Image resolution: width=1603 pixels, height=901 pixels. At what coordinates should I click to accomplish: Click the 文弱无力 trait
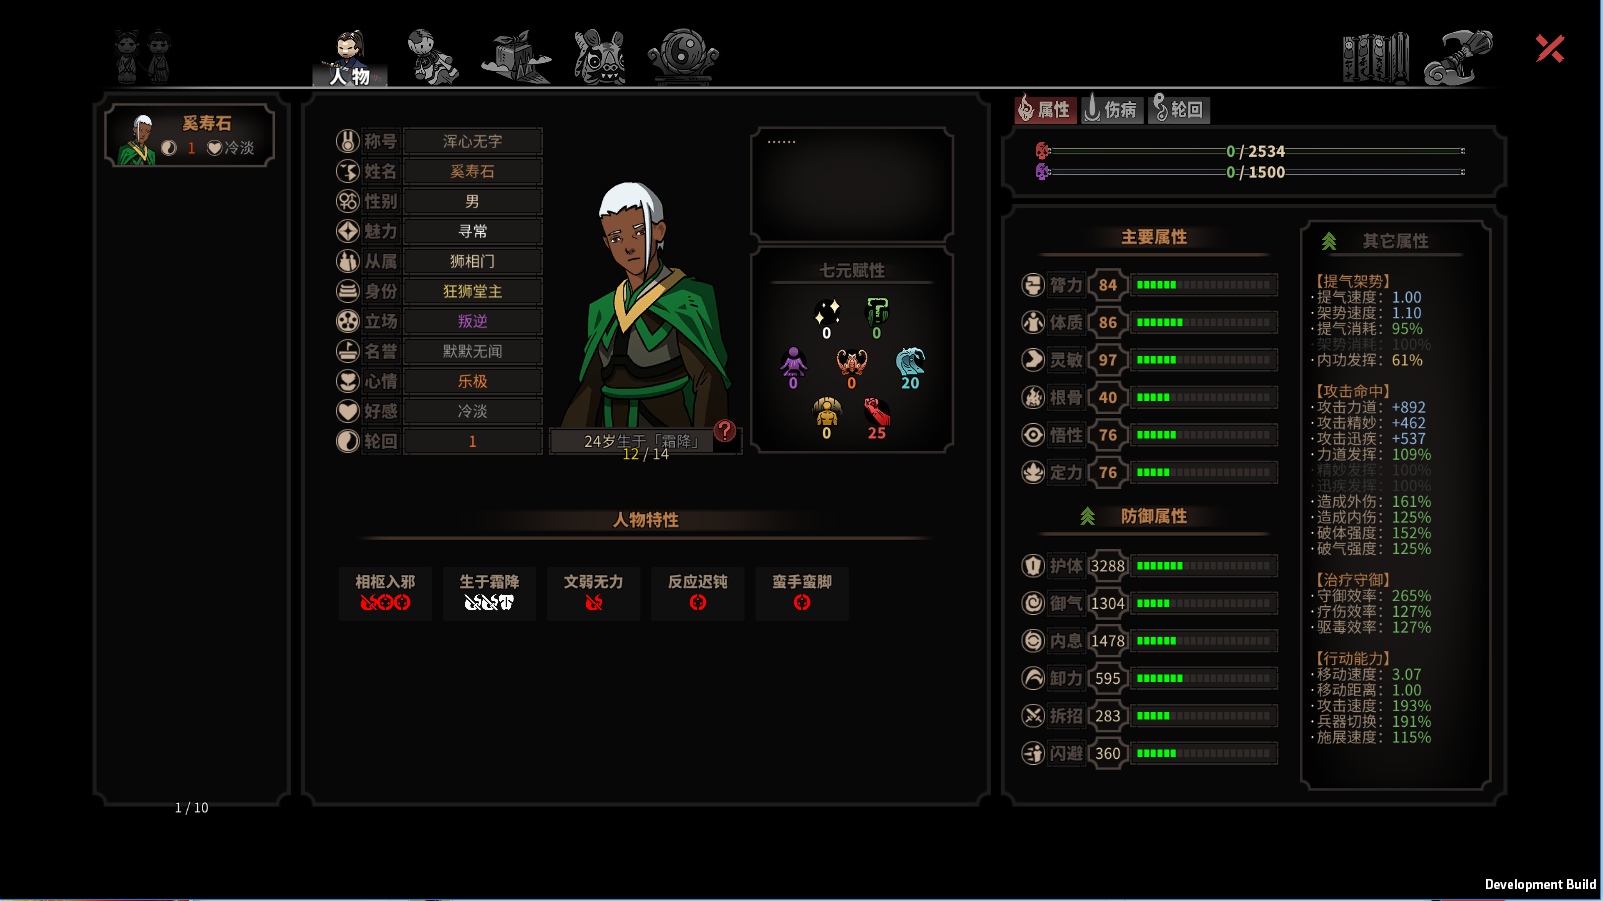[x=593, y=593]
